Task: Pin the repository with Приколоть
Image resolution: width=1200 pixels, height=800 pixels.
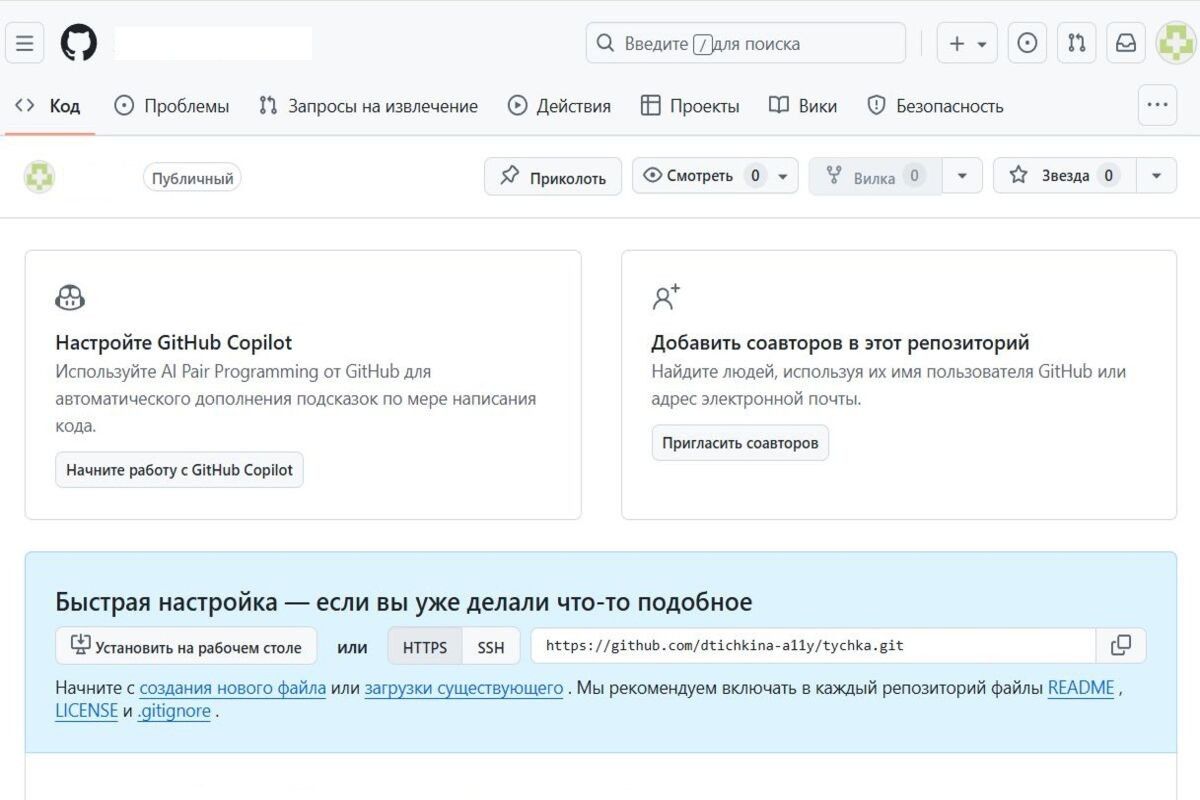Action: [552, 175]
